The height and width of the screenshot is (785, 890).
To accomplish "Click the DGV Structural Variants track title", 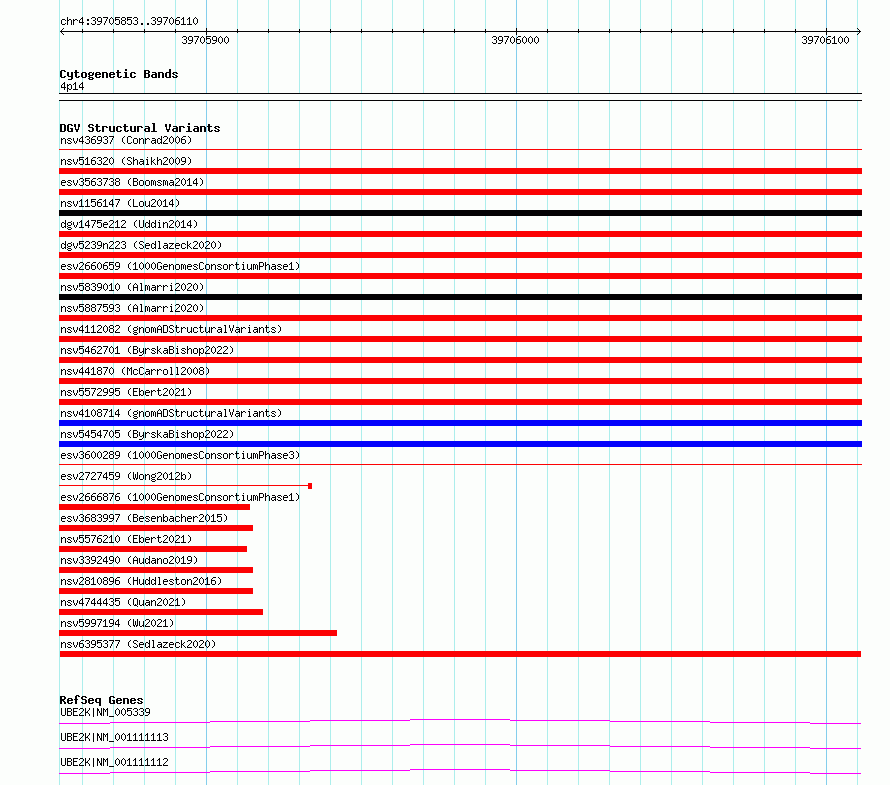I will pos(140,128).
